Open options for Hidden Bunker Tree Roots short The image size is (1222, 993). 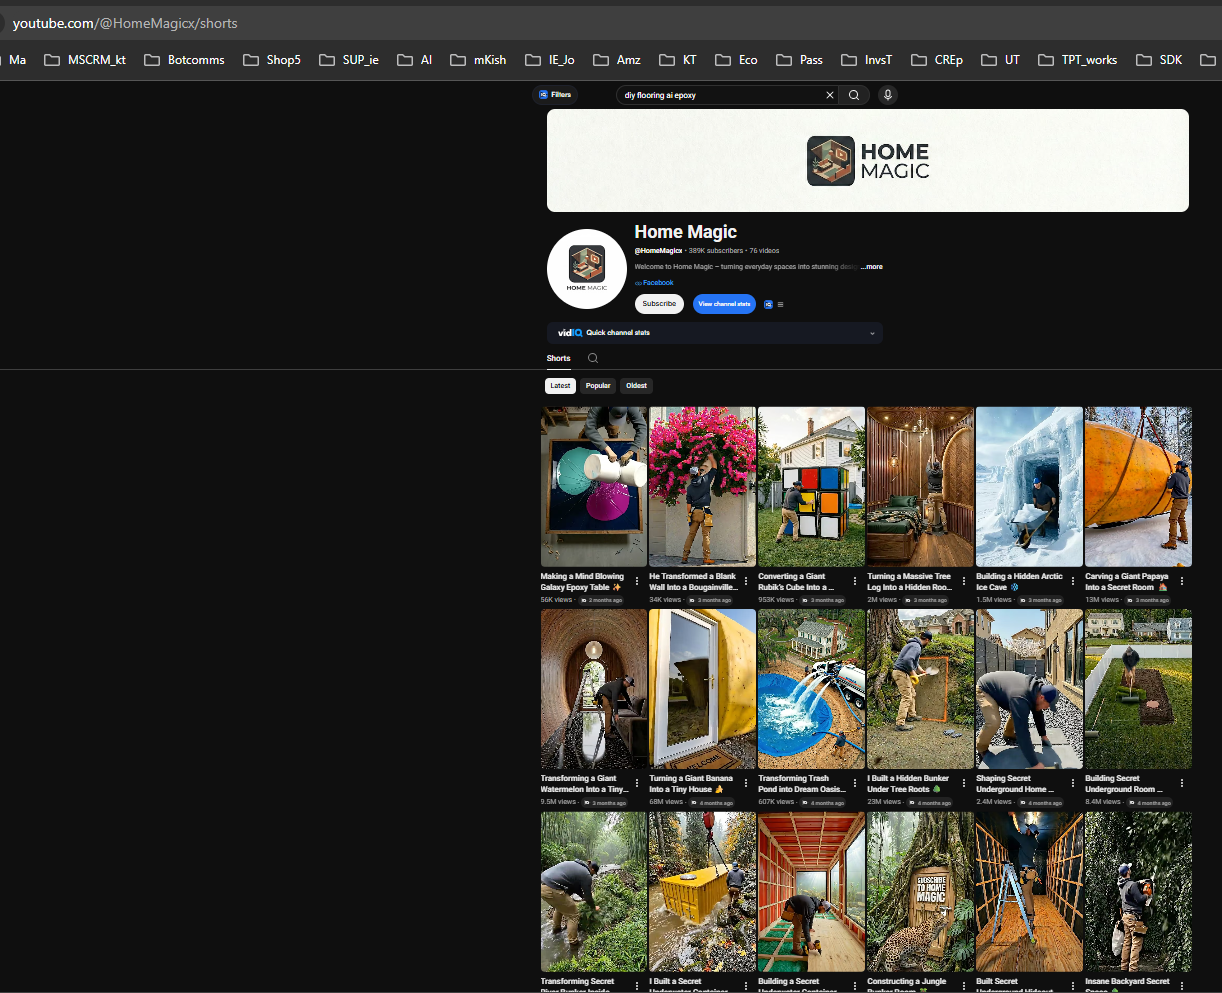tap(964, 783)
